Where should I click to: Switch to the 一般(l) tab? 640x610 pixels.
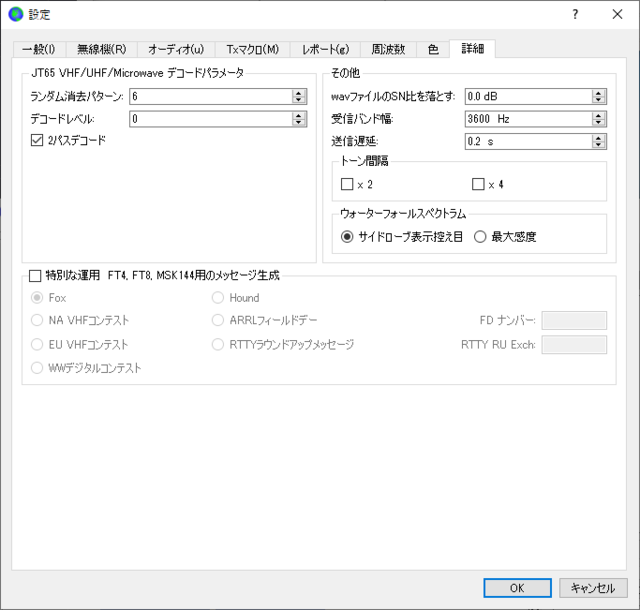click(x=39, y=49)
